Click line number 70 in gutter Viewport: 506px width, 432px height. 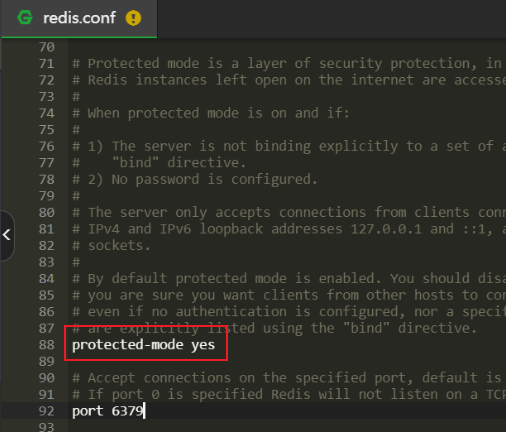tap(46, 47)
